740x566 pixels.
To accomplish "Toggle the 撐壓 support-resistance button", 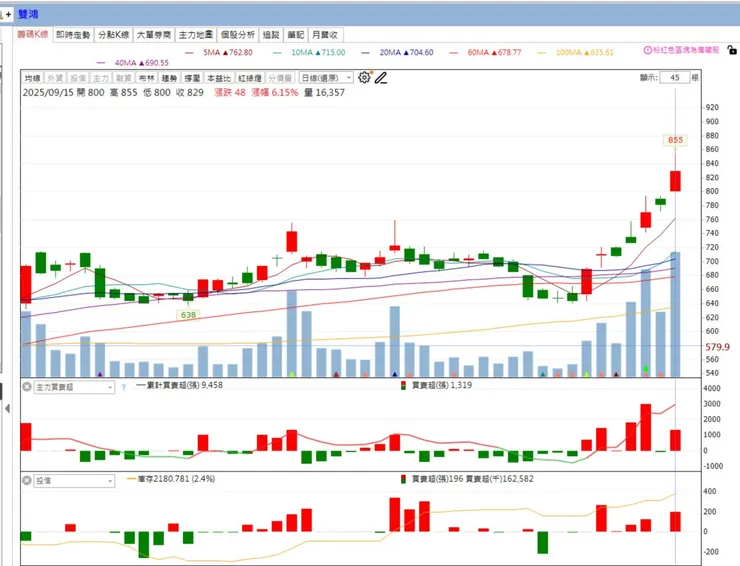I will tap(192, 78).
